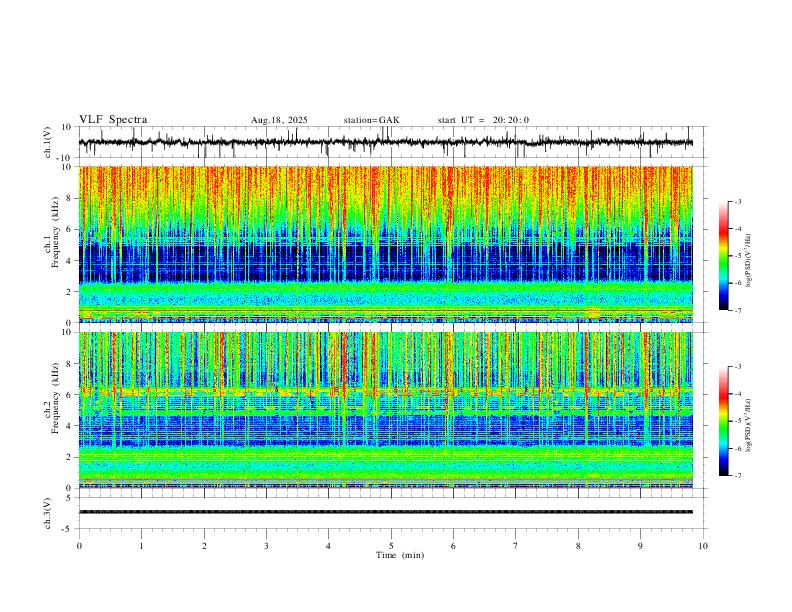Viewport: 792px width, 612px height.
Task: Click the ch.1 voltage waveform trace
Action: [386, 142]
